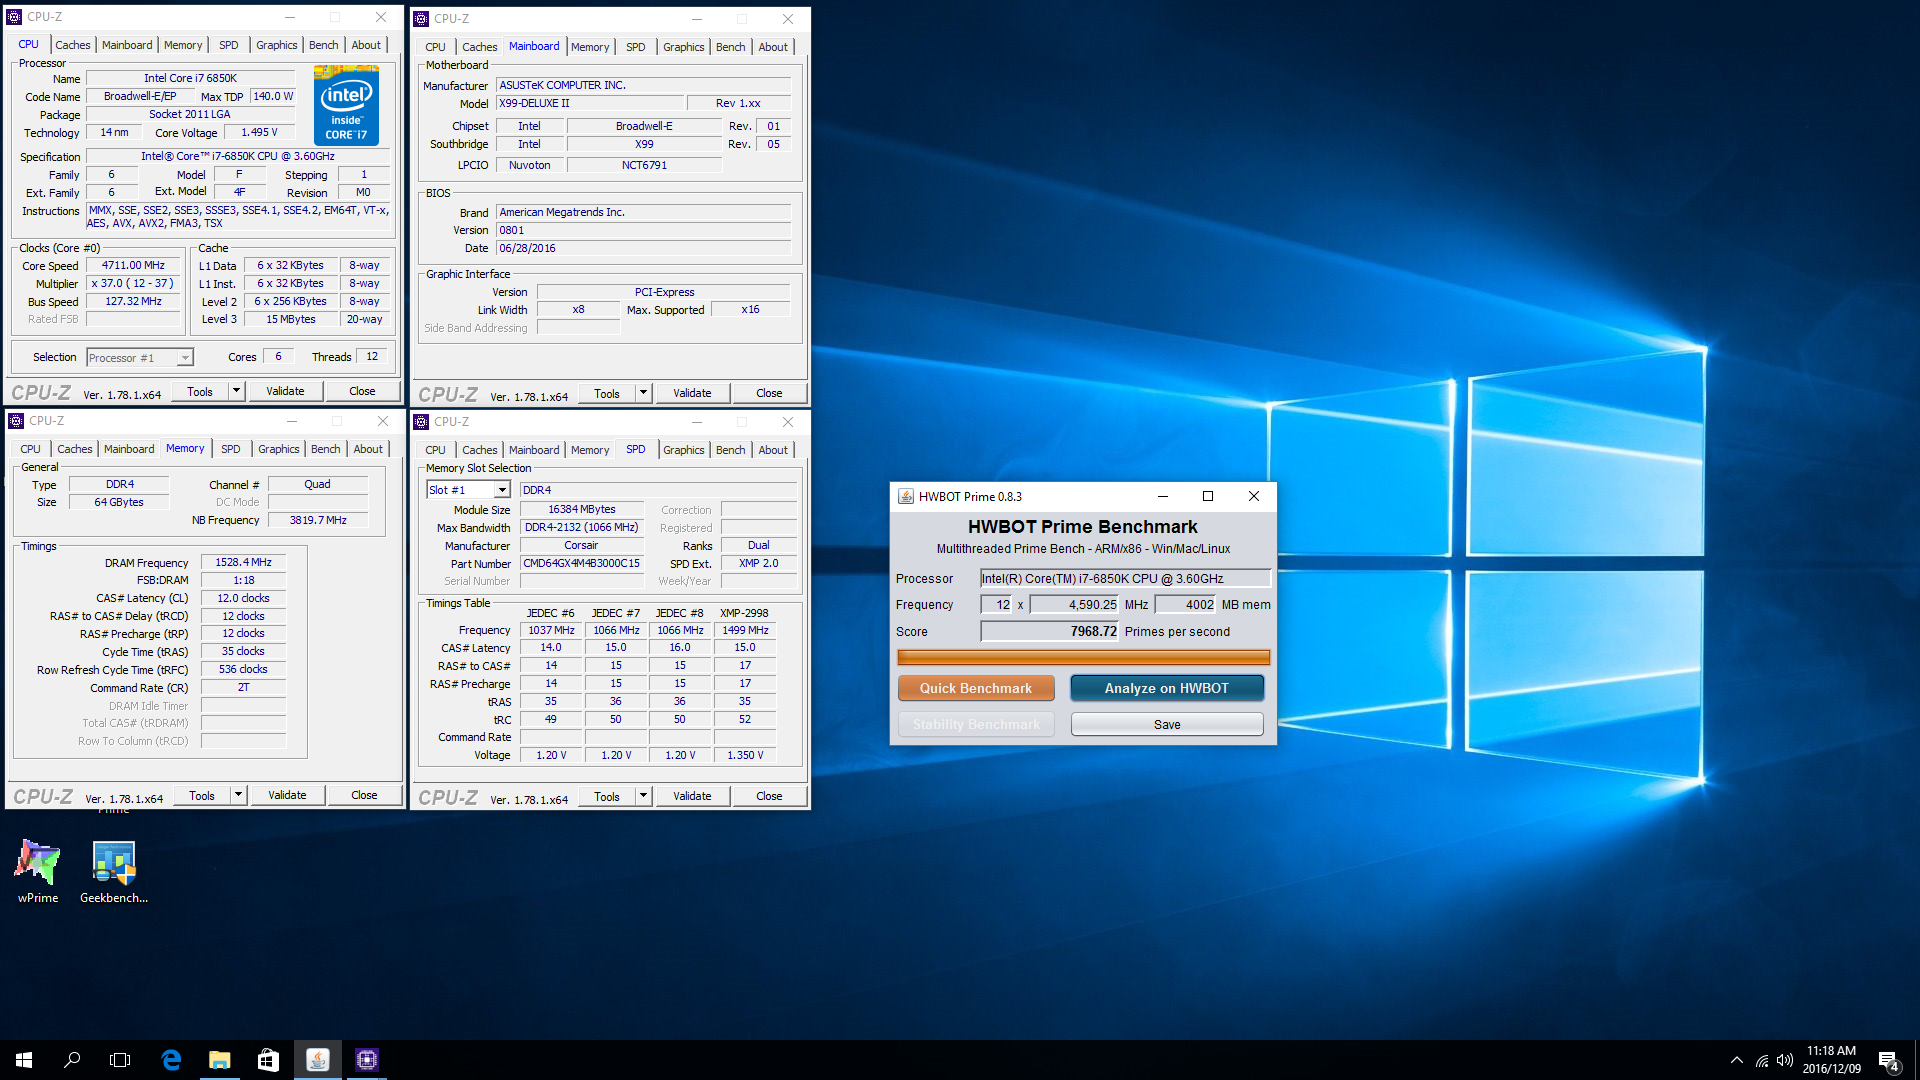Click the XMP-2998 column header
1920x1080 pixels.
pos(744,613)
